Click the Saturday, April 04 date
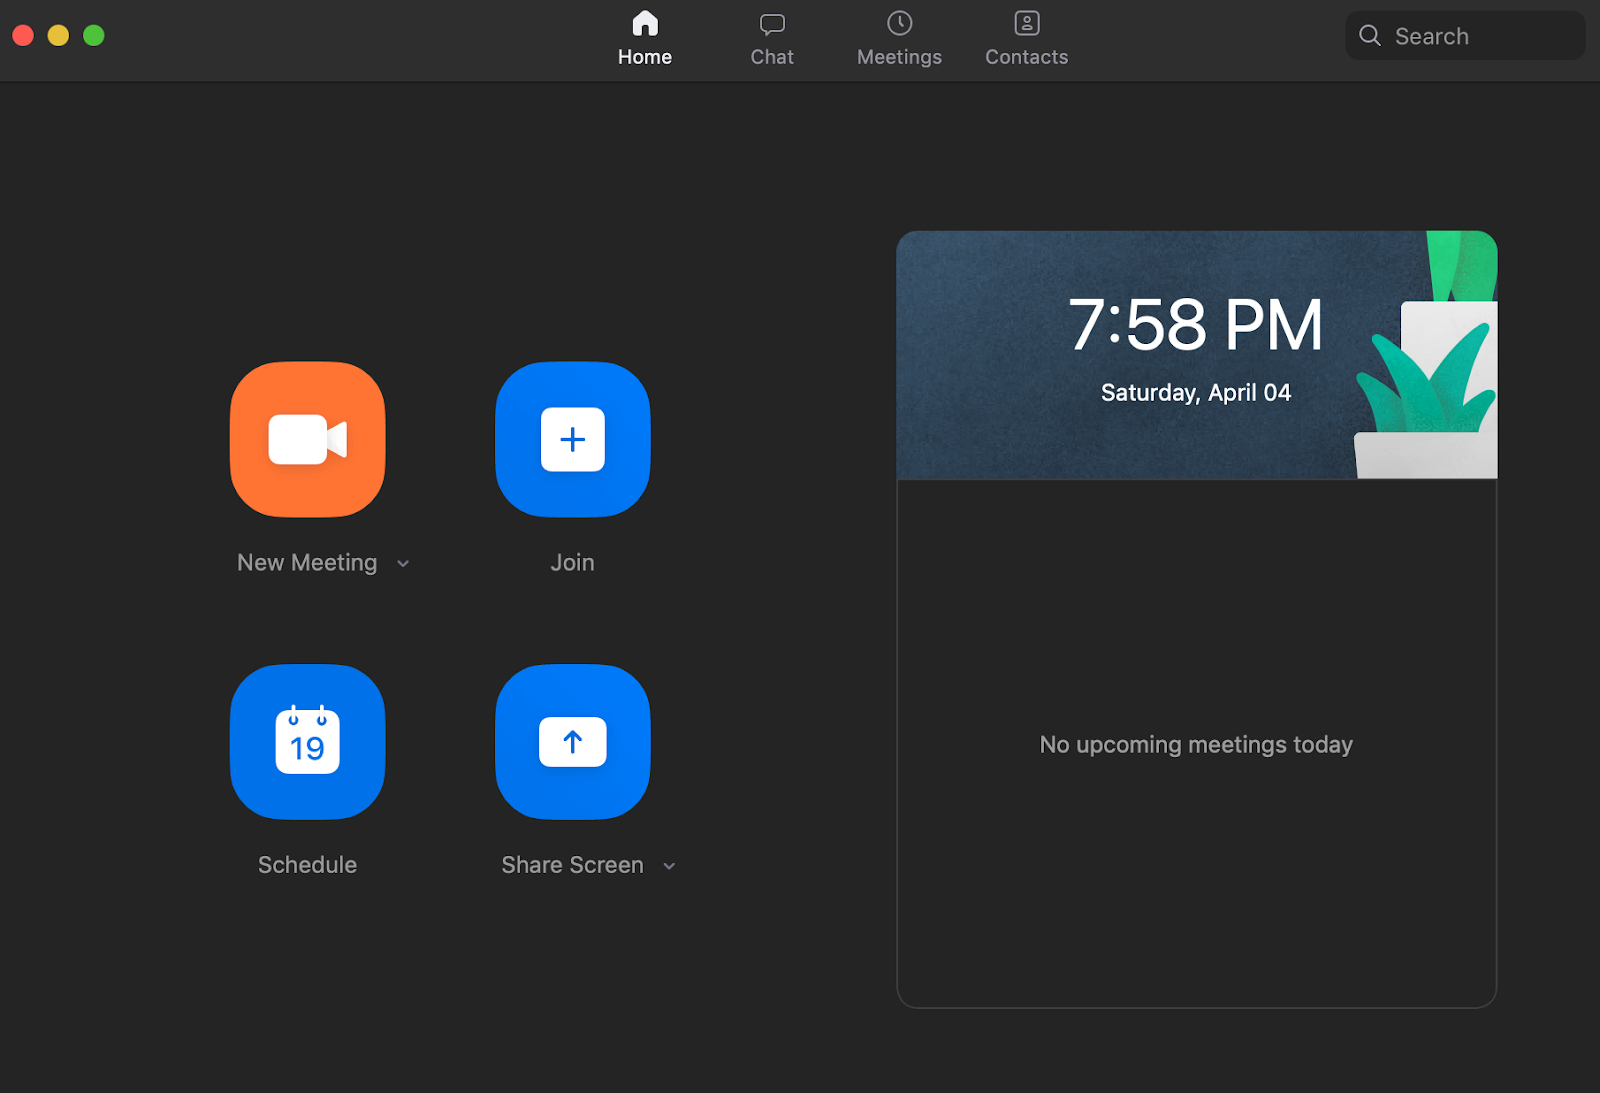The height and width of the screenshot is (1093, 1600). [x=1196, y=393]
